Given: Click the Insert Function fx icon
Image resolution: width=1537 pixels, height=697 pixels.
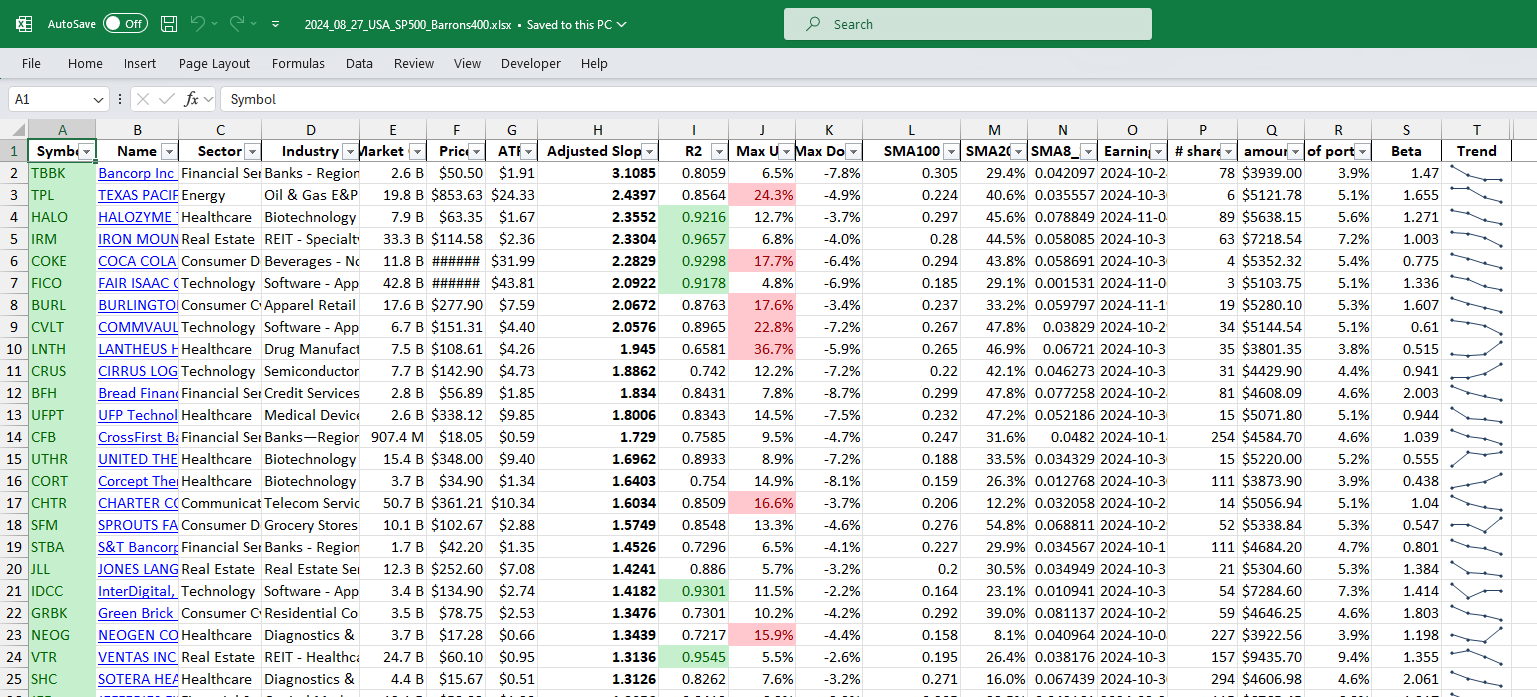Looking at the screenshot, I should 193,99.
